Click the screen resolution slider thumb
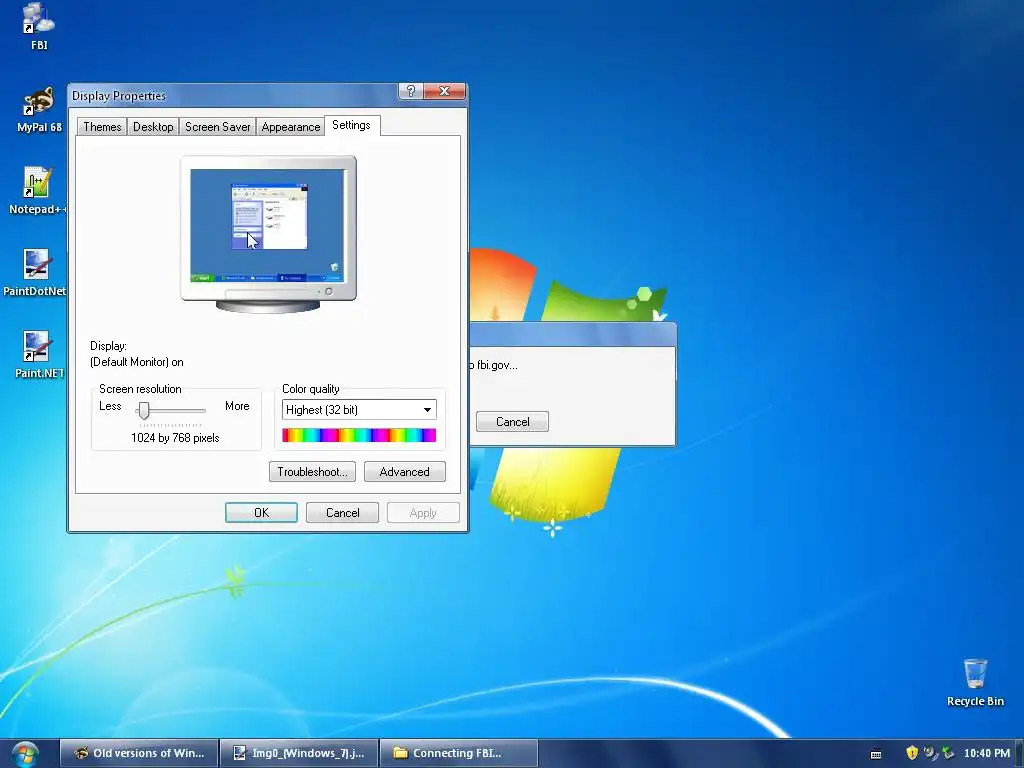 144,410
